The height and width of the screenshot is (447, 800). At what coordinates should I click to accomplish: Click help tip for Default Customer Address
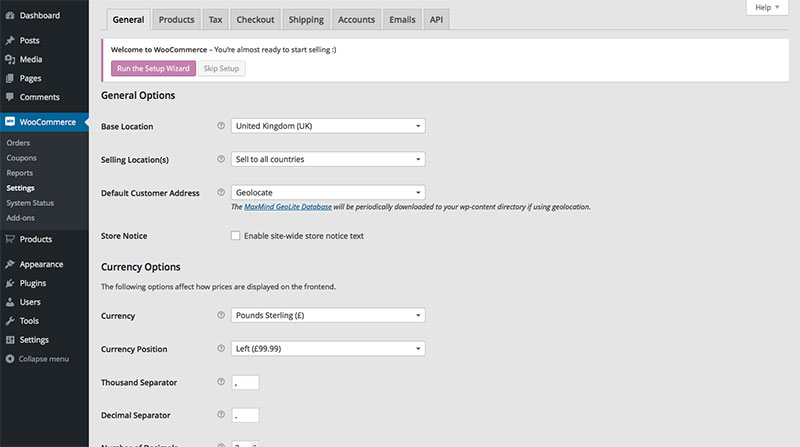[x=221, y=192]
